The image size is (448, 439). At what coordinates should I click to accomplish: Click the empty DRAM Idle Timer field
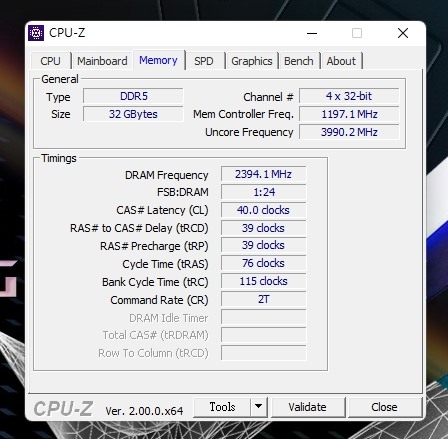pyautogui.click(x=263, y=317)
